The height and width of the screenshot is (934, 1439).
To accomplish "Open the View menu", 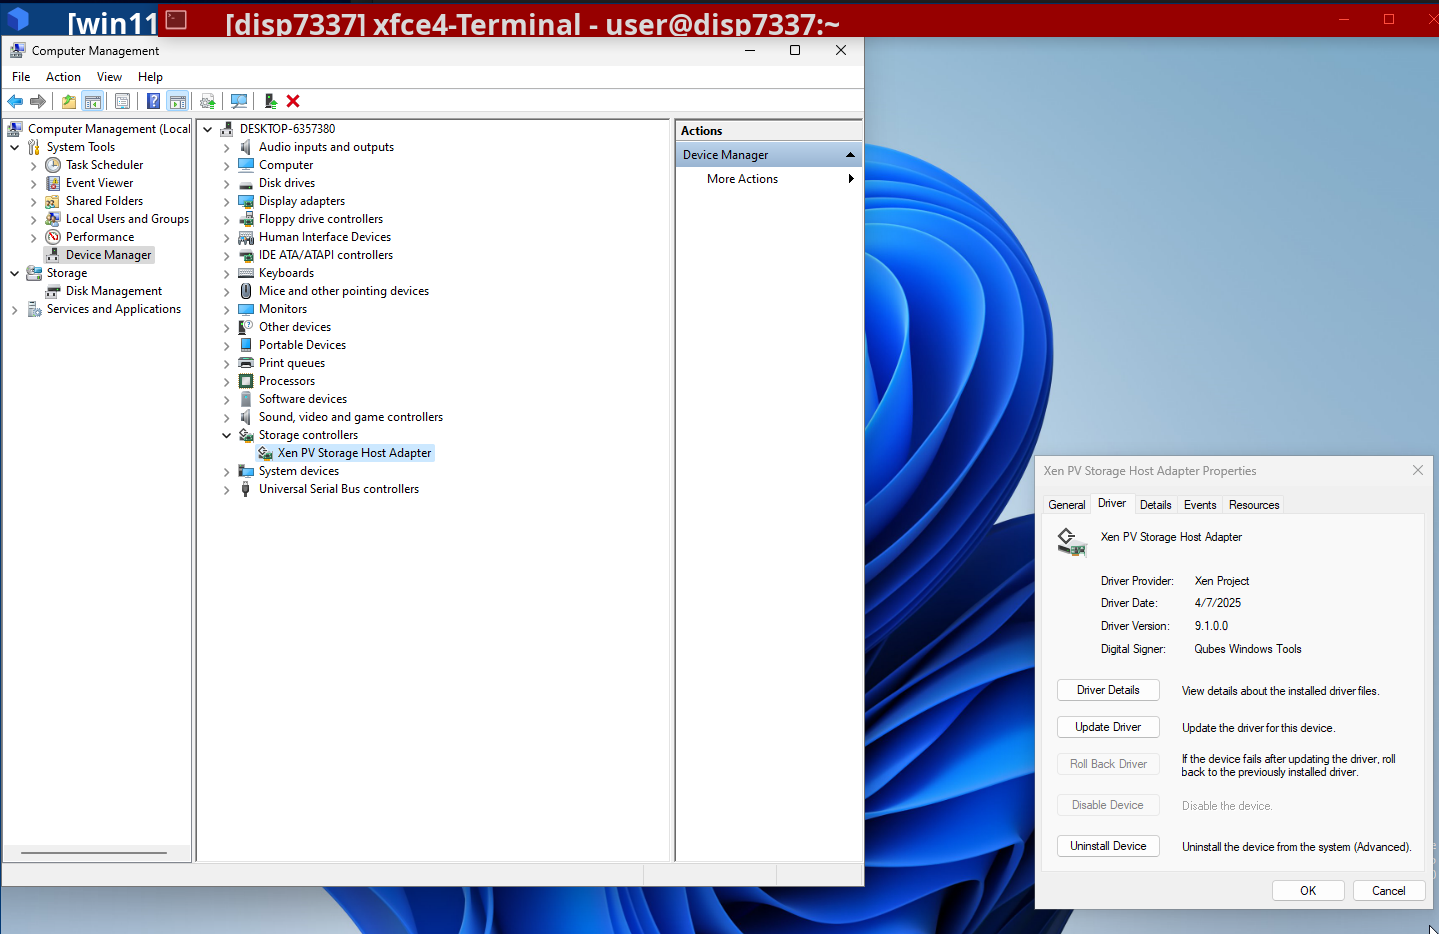I will [109, 77].
